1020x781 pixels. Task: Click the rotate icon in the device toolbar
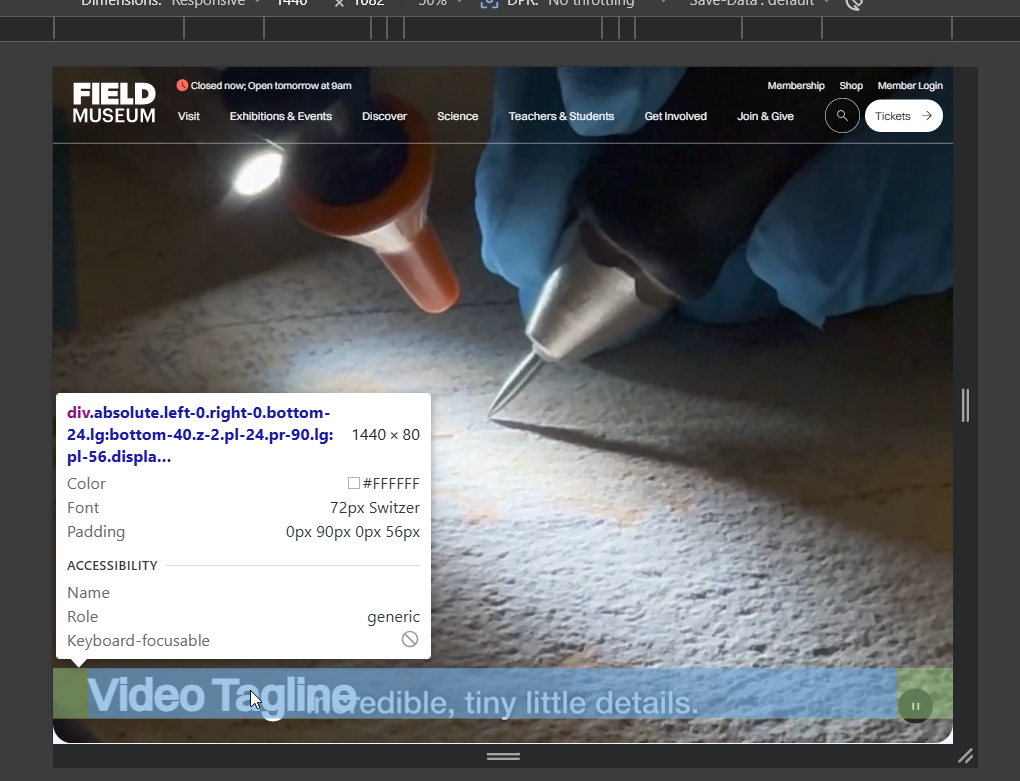click(x=854, y=3)
